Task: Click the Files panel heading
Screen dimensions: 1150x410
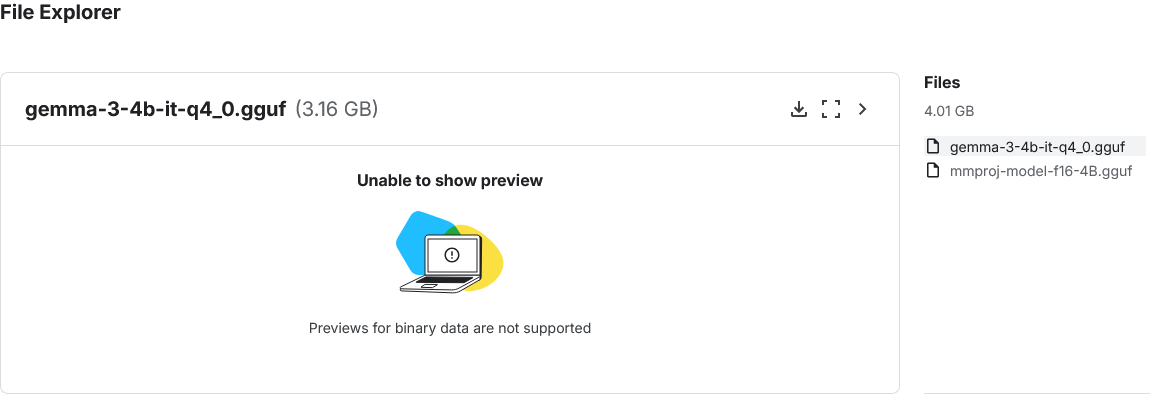Action: click(942, 83)
